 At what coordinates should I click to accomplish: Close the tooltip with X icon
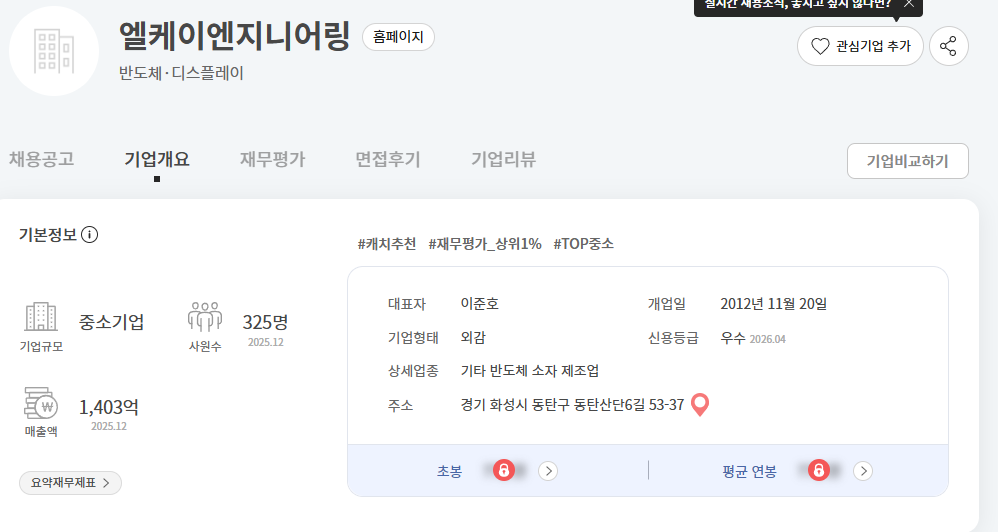coord(909,4)
